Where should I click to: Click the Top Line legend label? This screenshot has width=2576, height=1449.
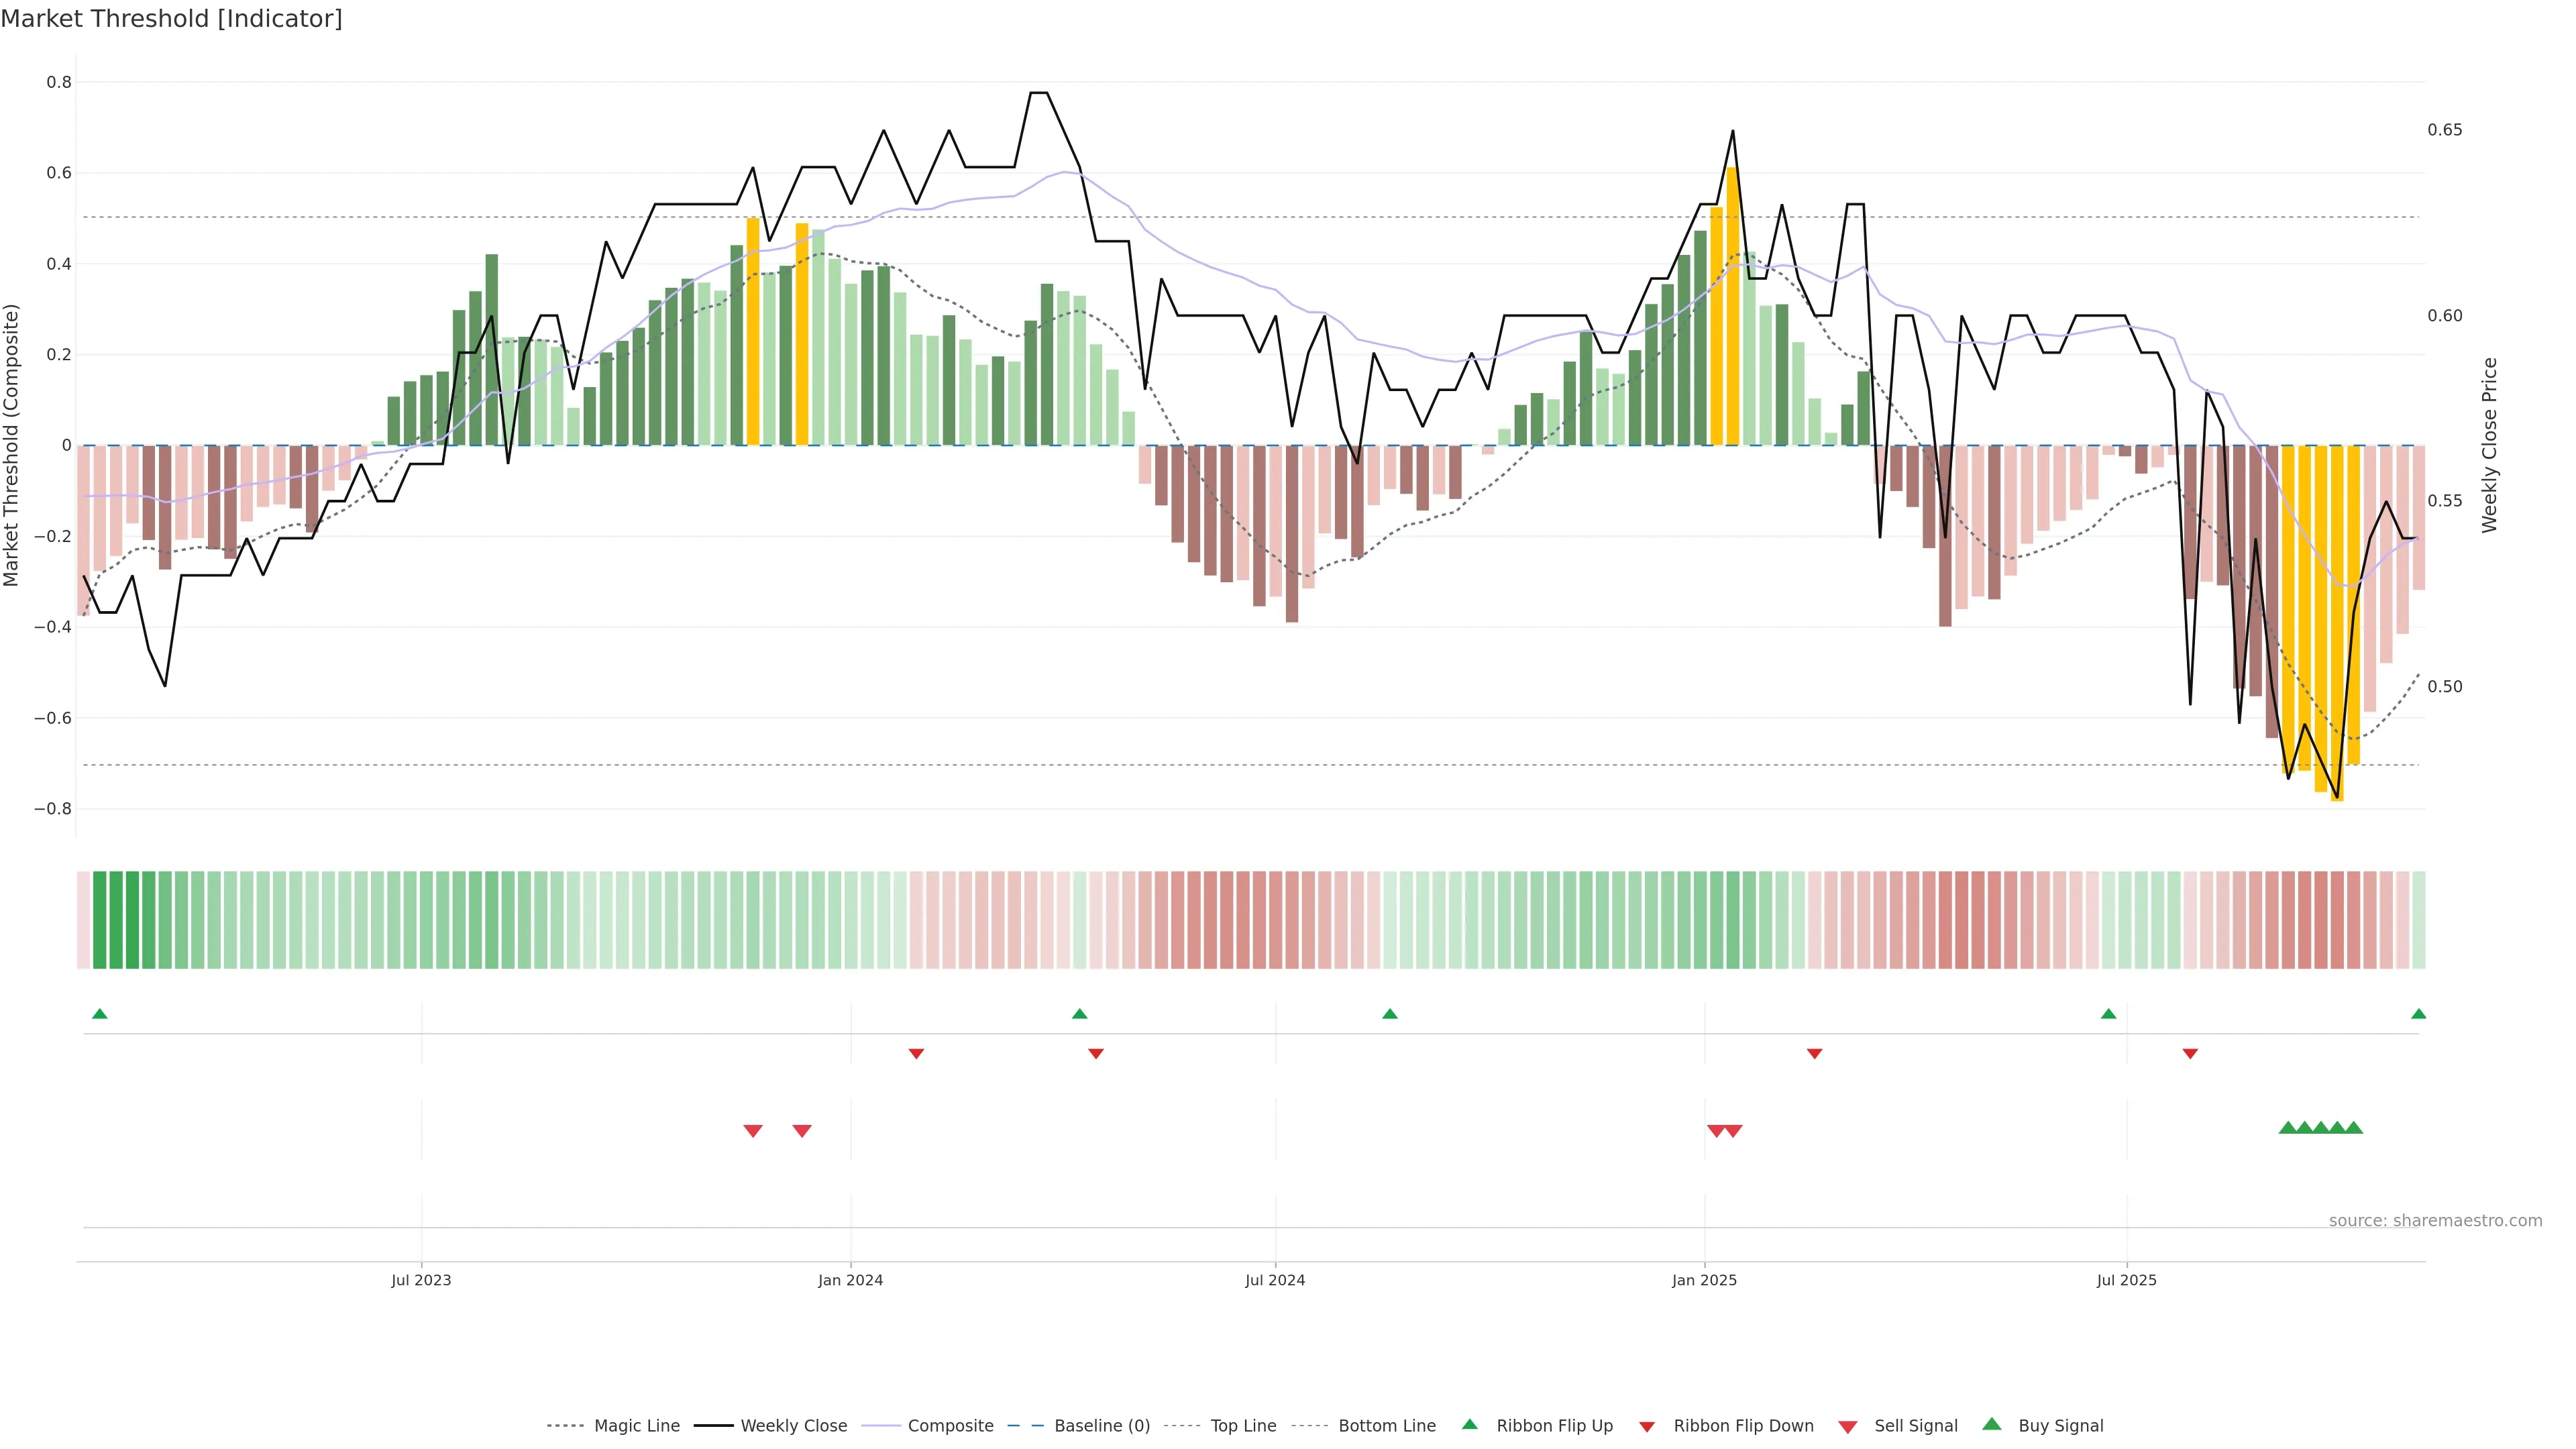point(1243,1425)
